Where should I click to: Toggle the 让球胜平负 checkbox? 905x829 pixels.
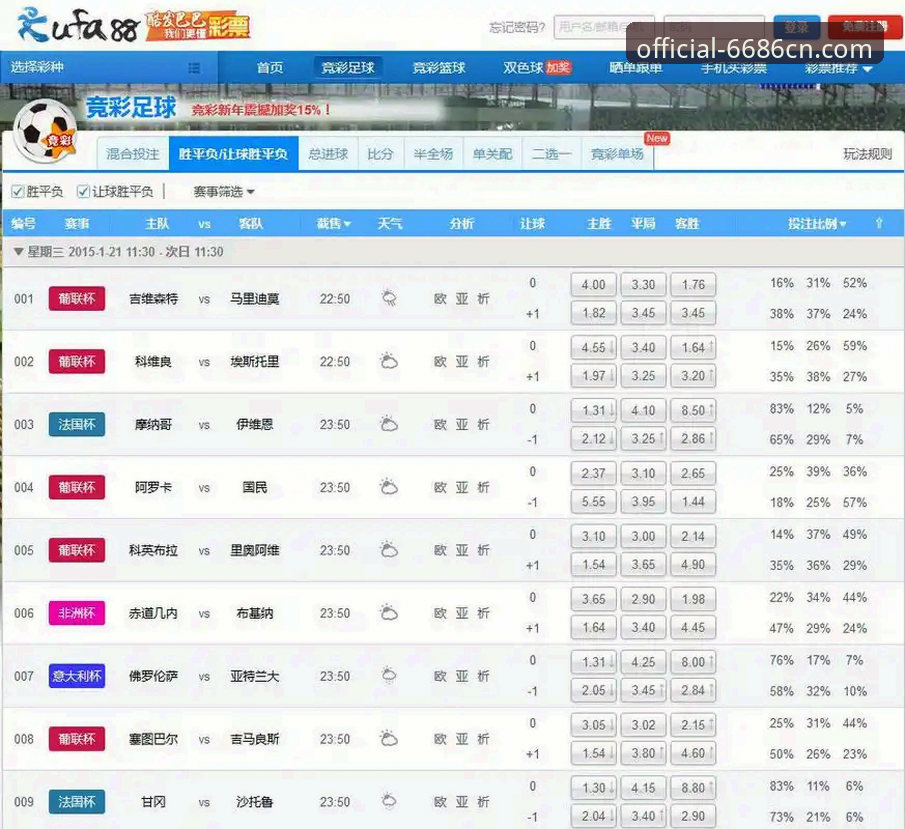83,192
